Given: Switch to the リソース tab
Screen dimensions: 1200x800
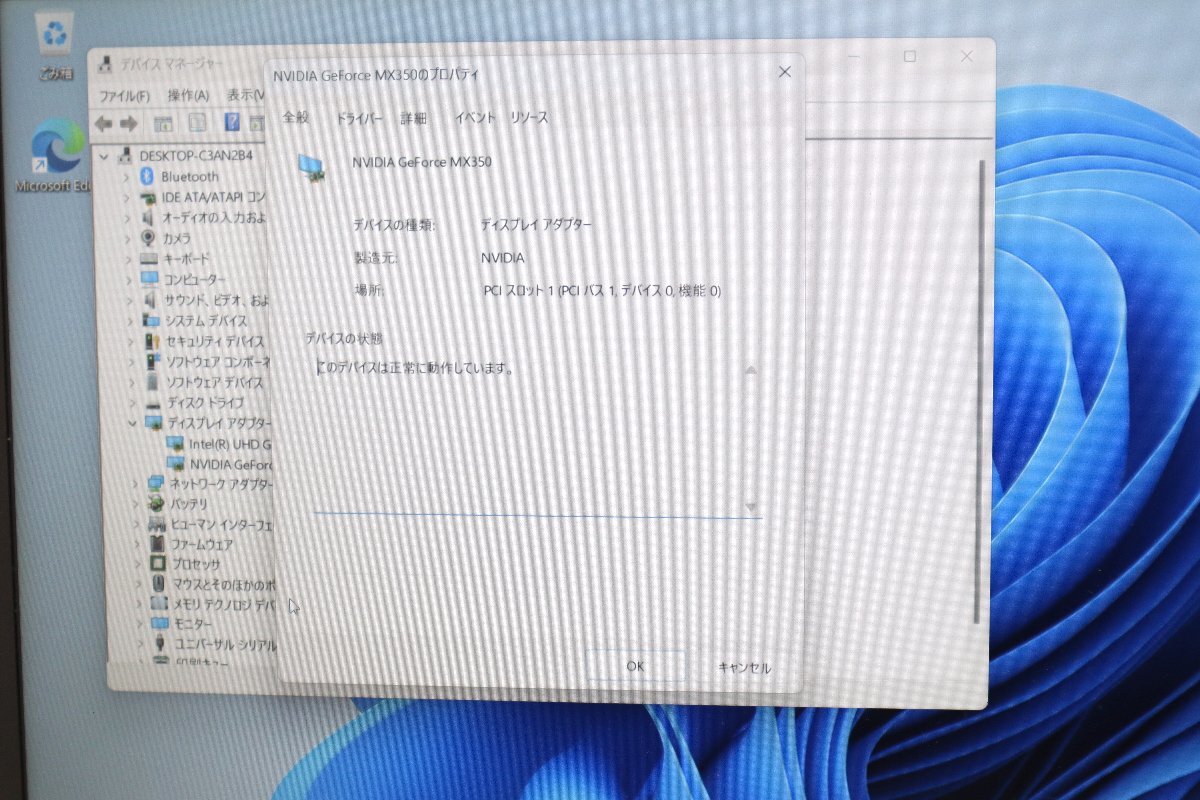Looking at the screenshot, I should pyautogui.click(x=529, y=118).
